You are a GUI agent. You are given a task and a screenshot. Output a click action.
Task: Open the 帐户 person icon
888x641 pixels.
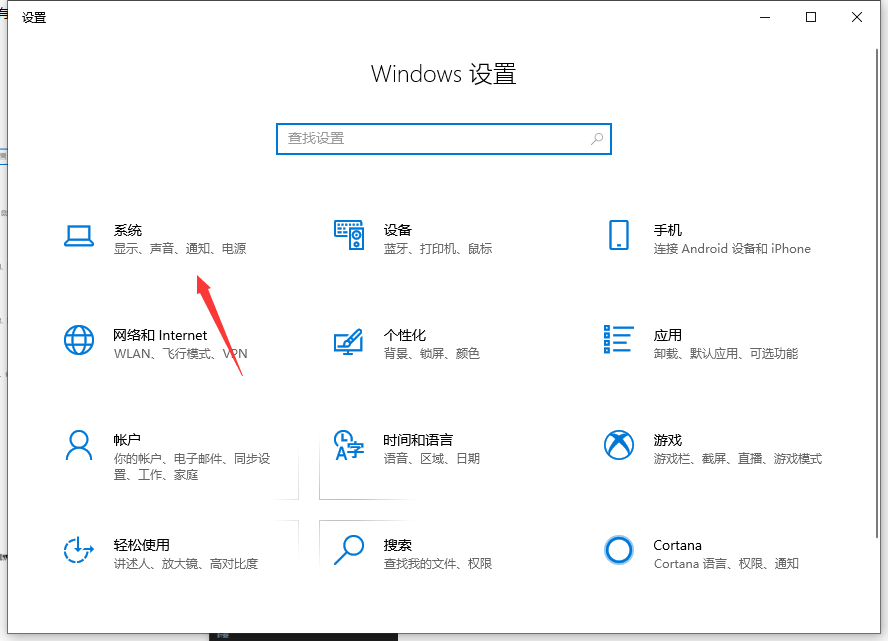coord(79,445)
